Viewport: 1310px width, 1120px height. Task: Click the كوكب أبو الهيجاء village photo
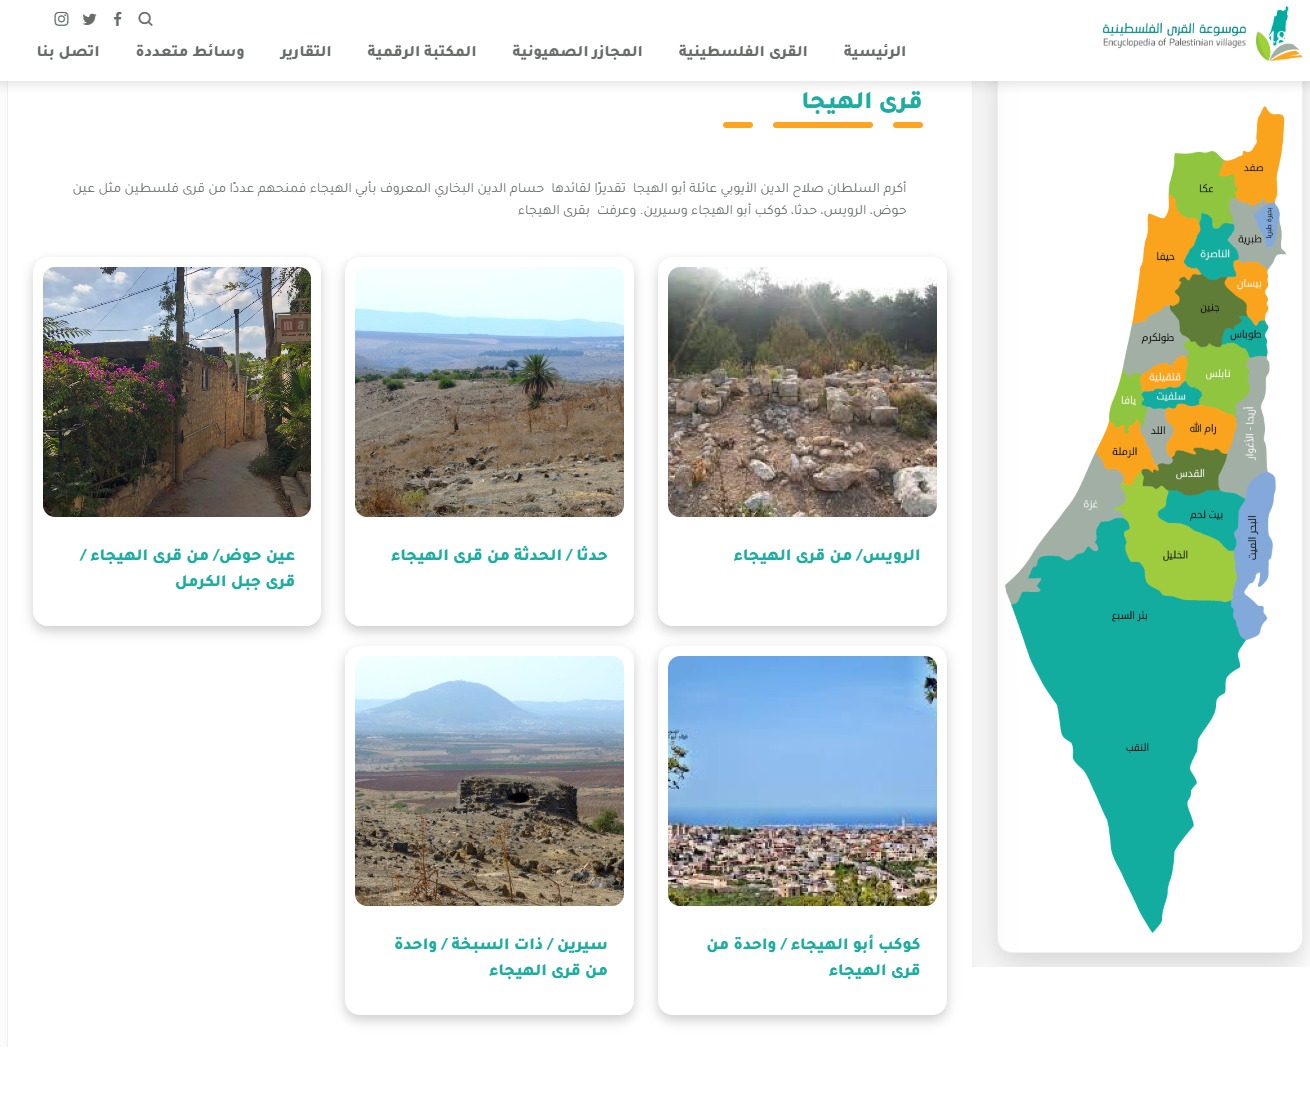pyautogui.click(x=802, y=780)
